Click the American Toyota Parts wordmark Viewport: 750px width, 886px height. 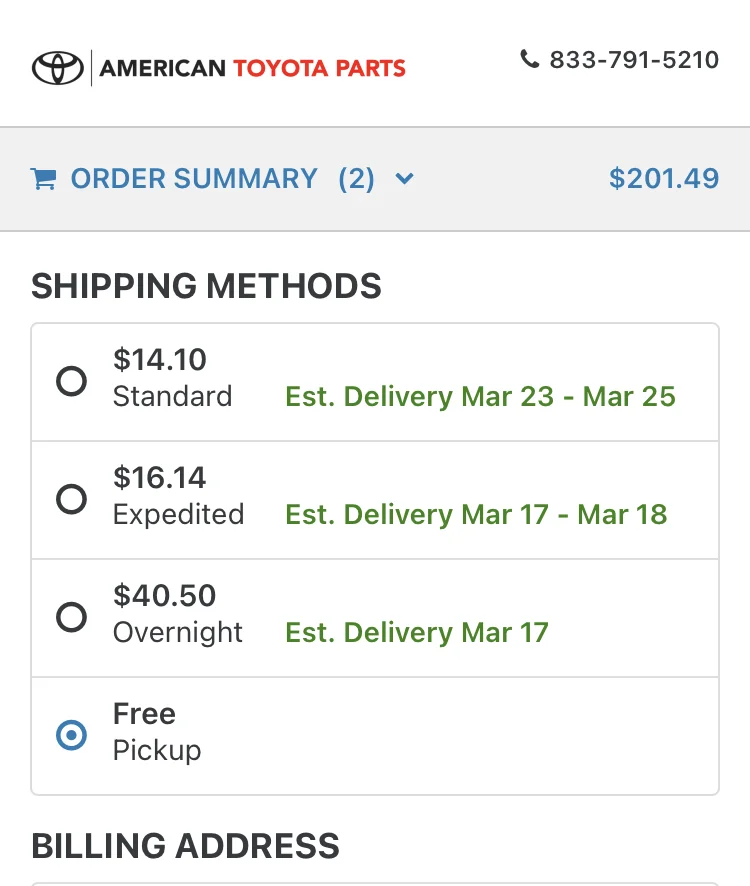coord(253,69)
